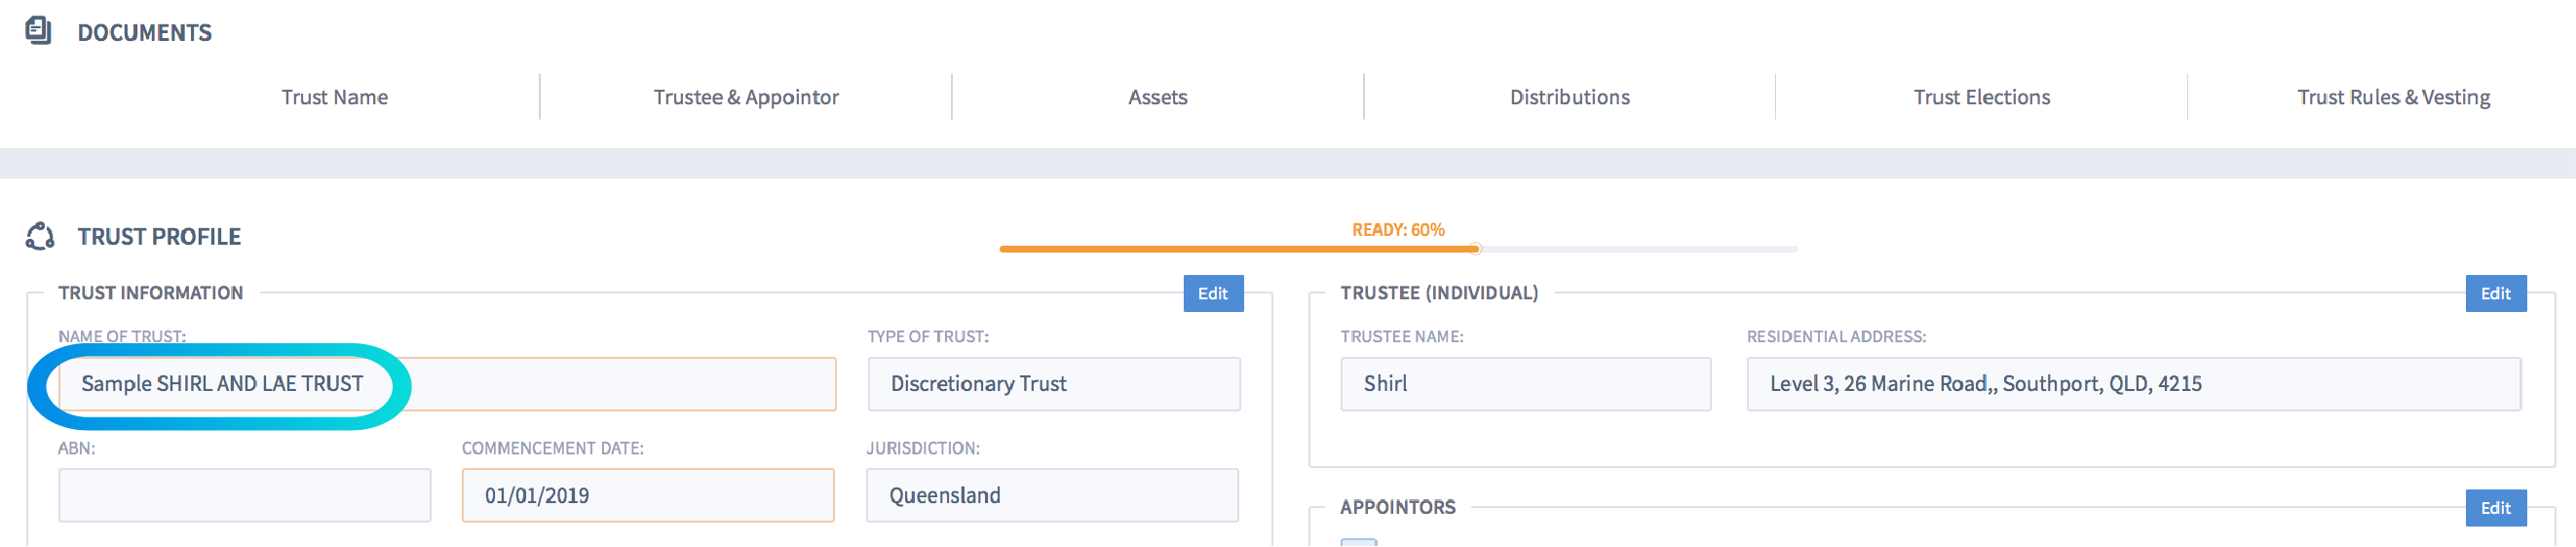Click the orange progress bar handle
The height and width of the screenshot is (547, 2576).
pos(1475,249)
